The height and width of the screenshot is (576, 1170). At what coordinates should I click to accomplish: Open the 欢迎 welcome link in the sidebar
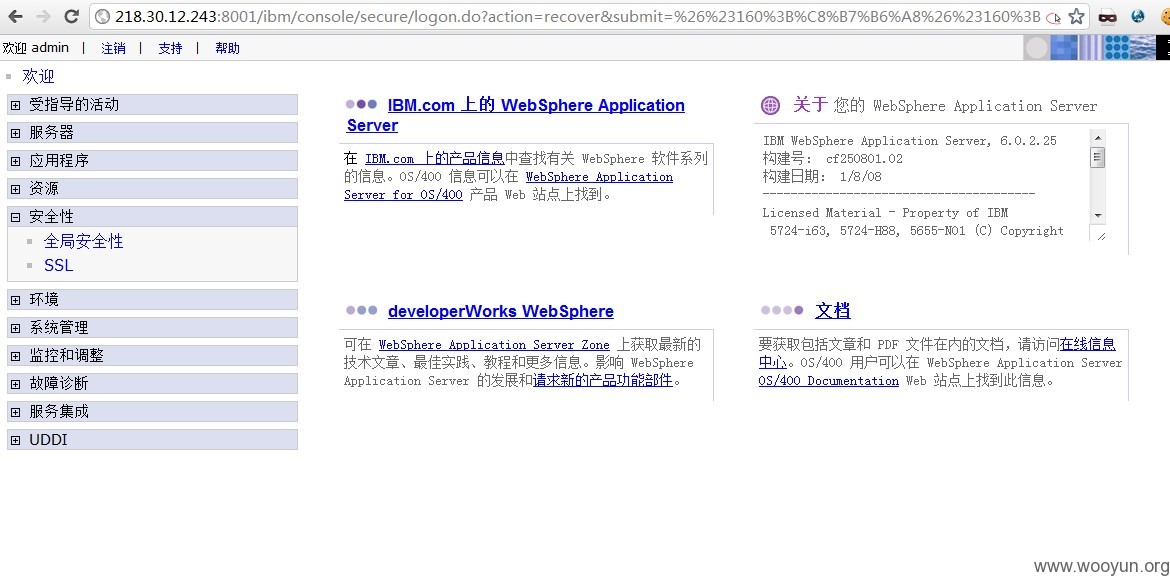[38, 76]
